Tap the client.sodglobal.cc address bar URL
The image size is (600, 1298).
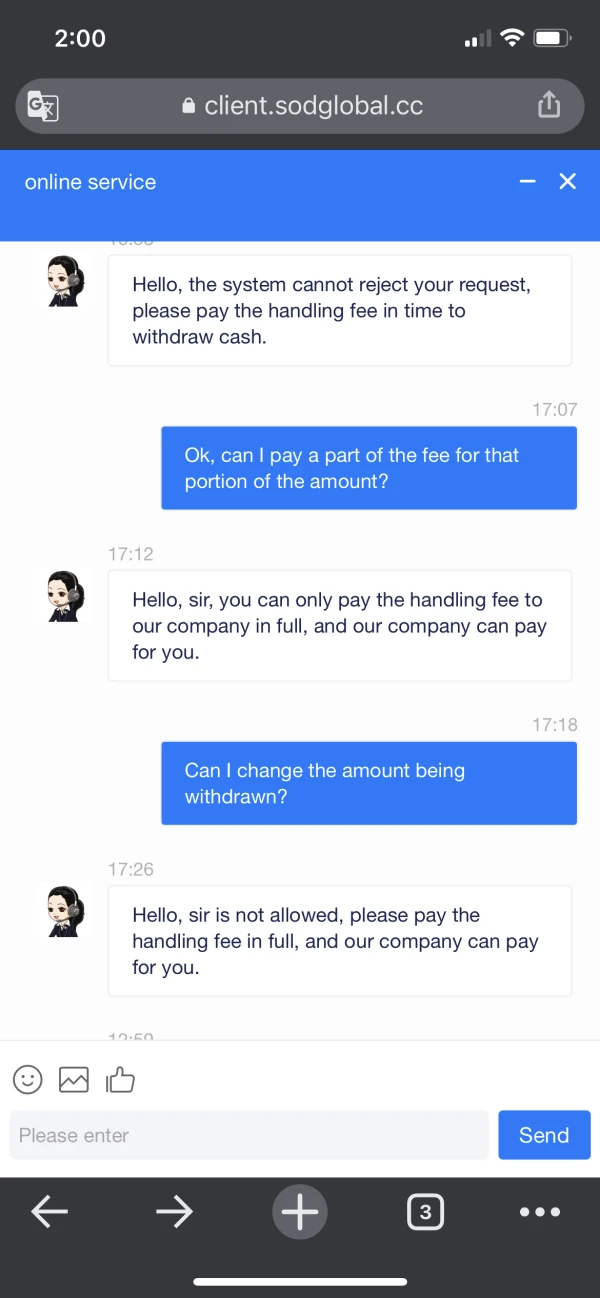click(313, 106)
